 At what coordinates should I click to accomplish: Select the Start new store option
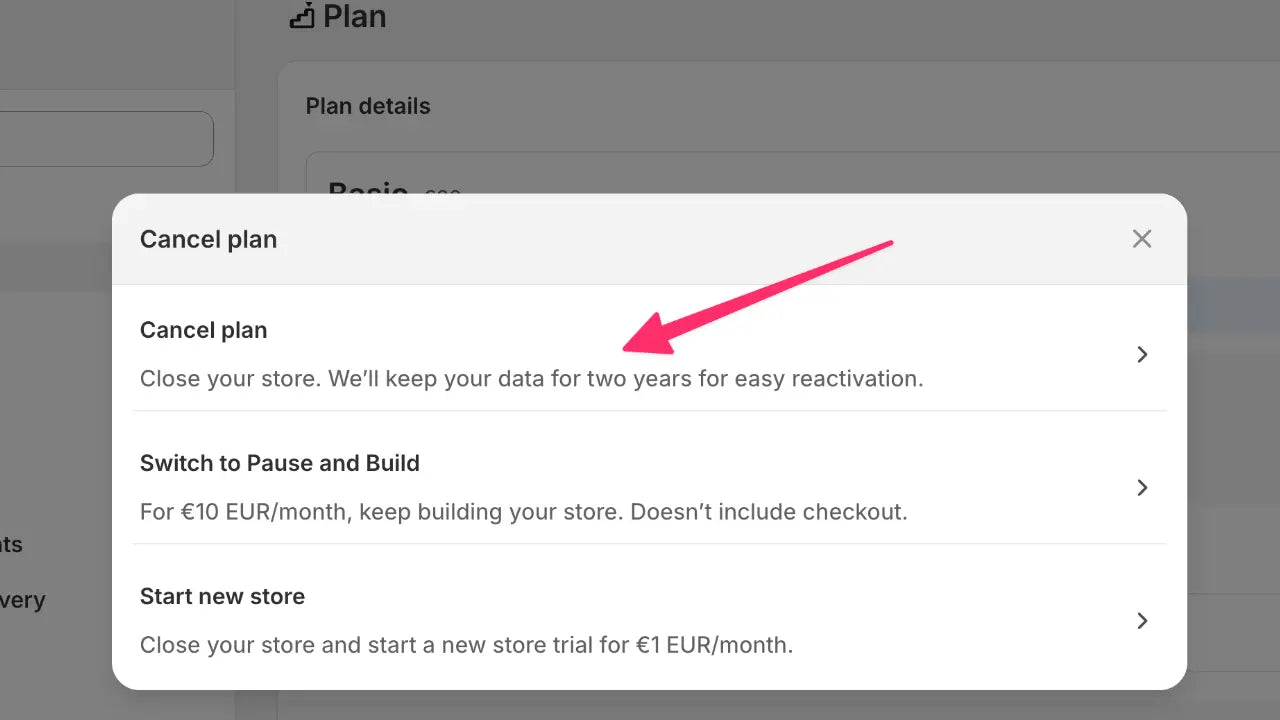222,596
